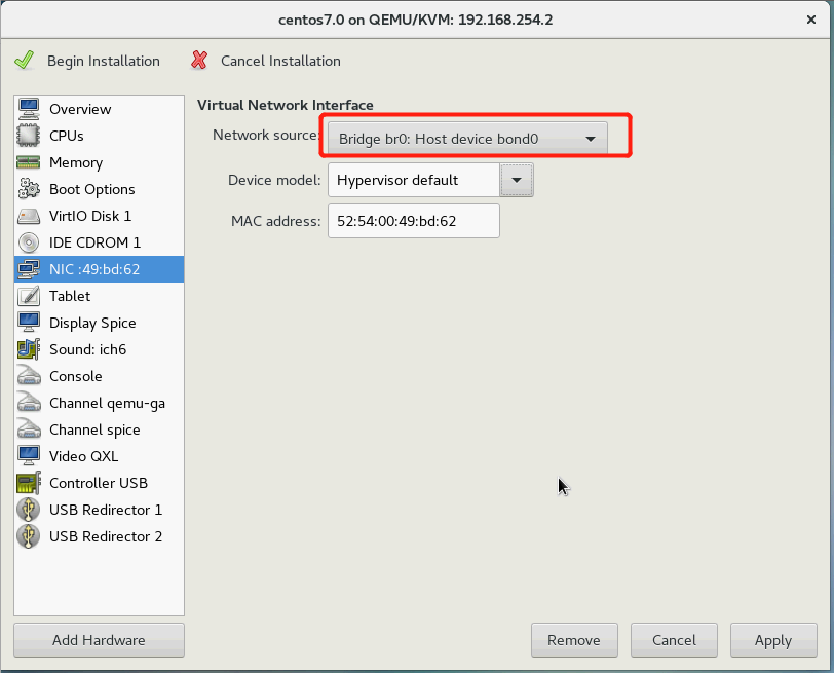Open the Boot Options entry
The image size is (834, 673).
(99, 189)
